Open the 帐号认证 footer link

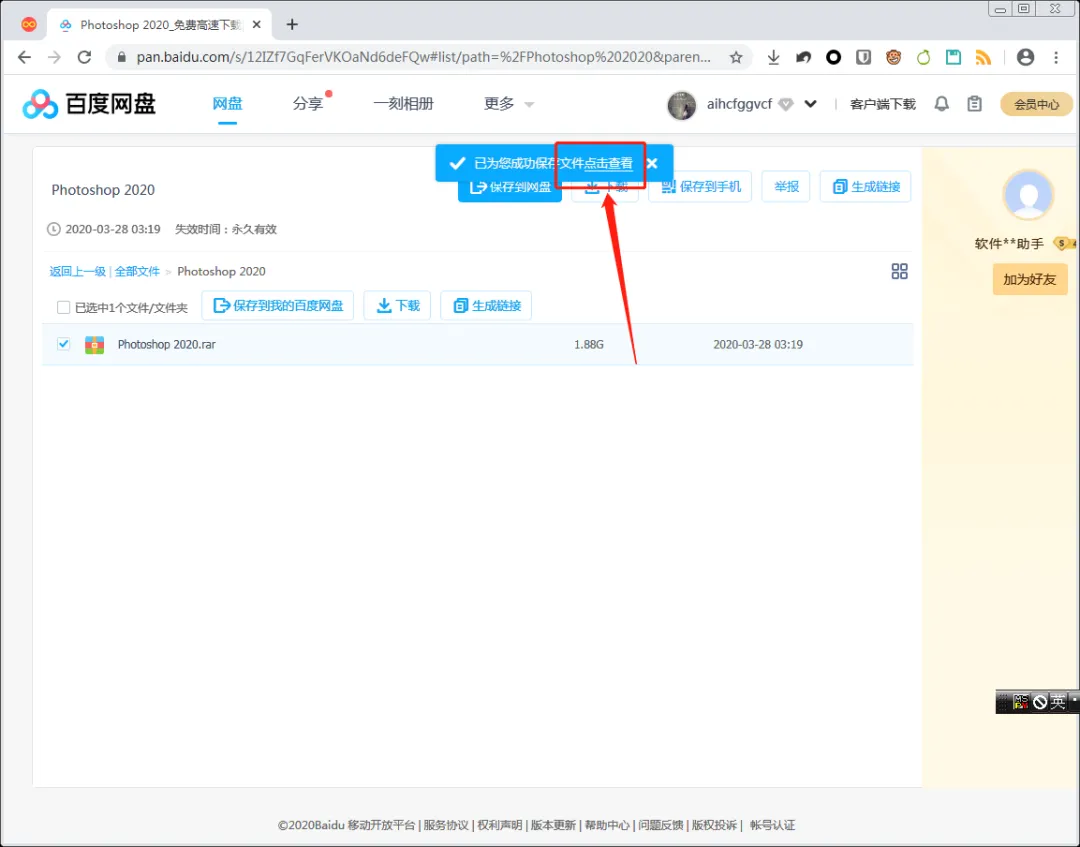[x=772, y=825]
